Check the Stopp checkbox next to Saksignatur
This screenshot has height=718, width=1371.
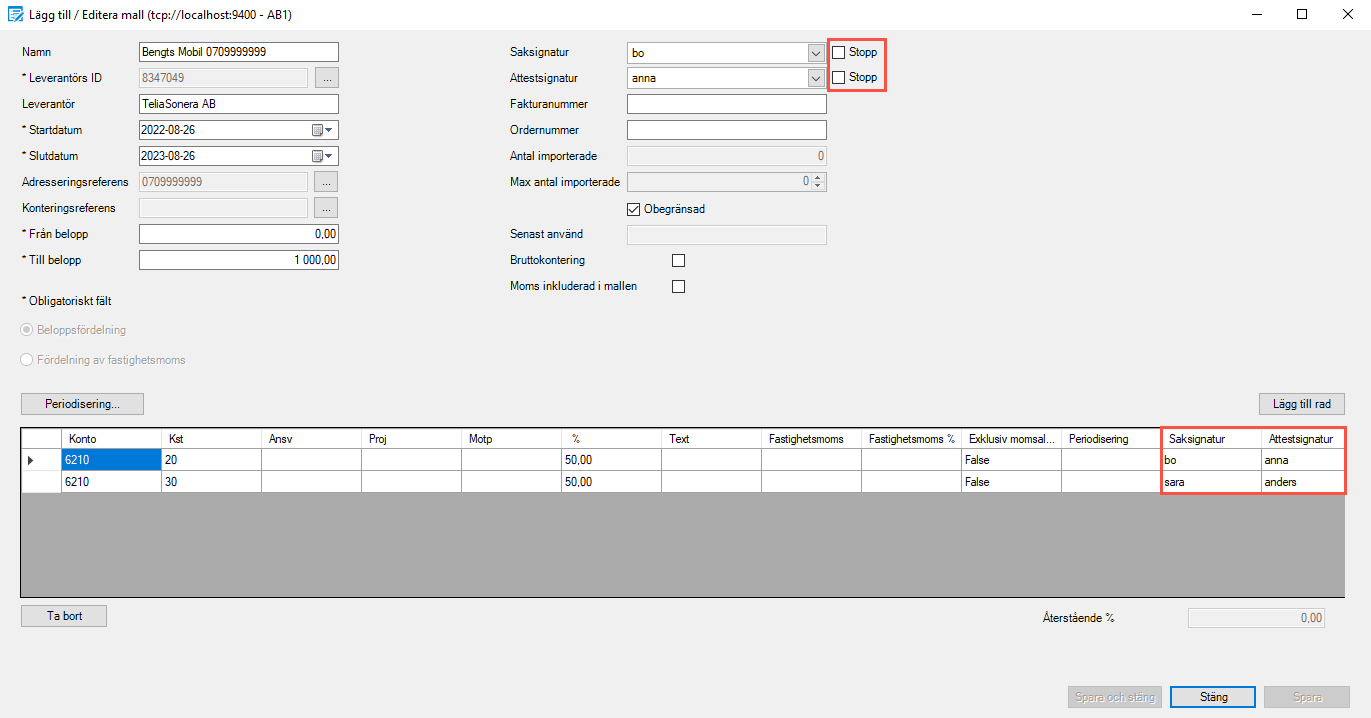[x=838, y=52]
